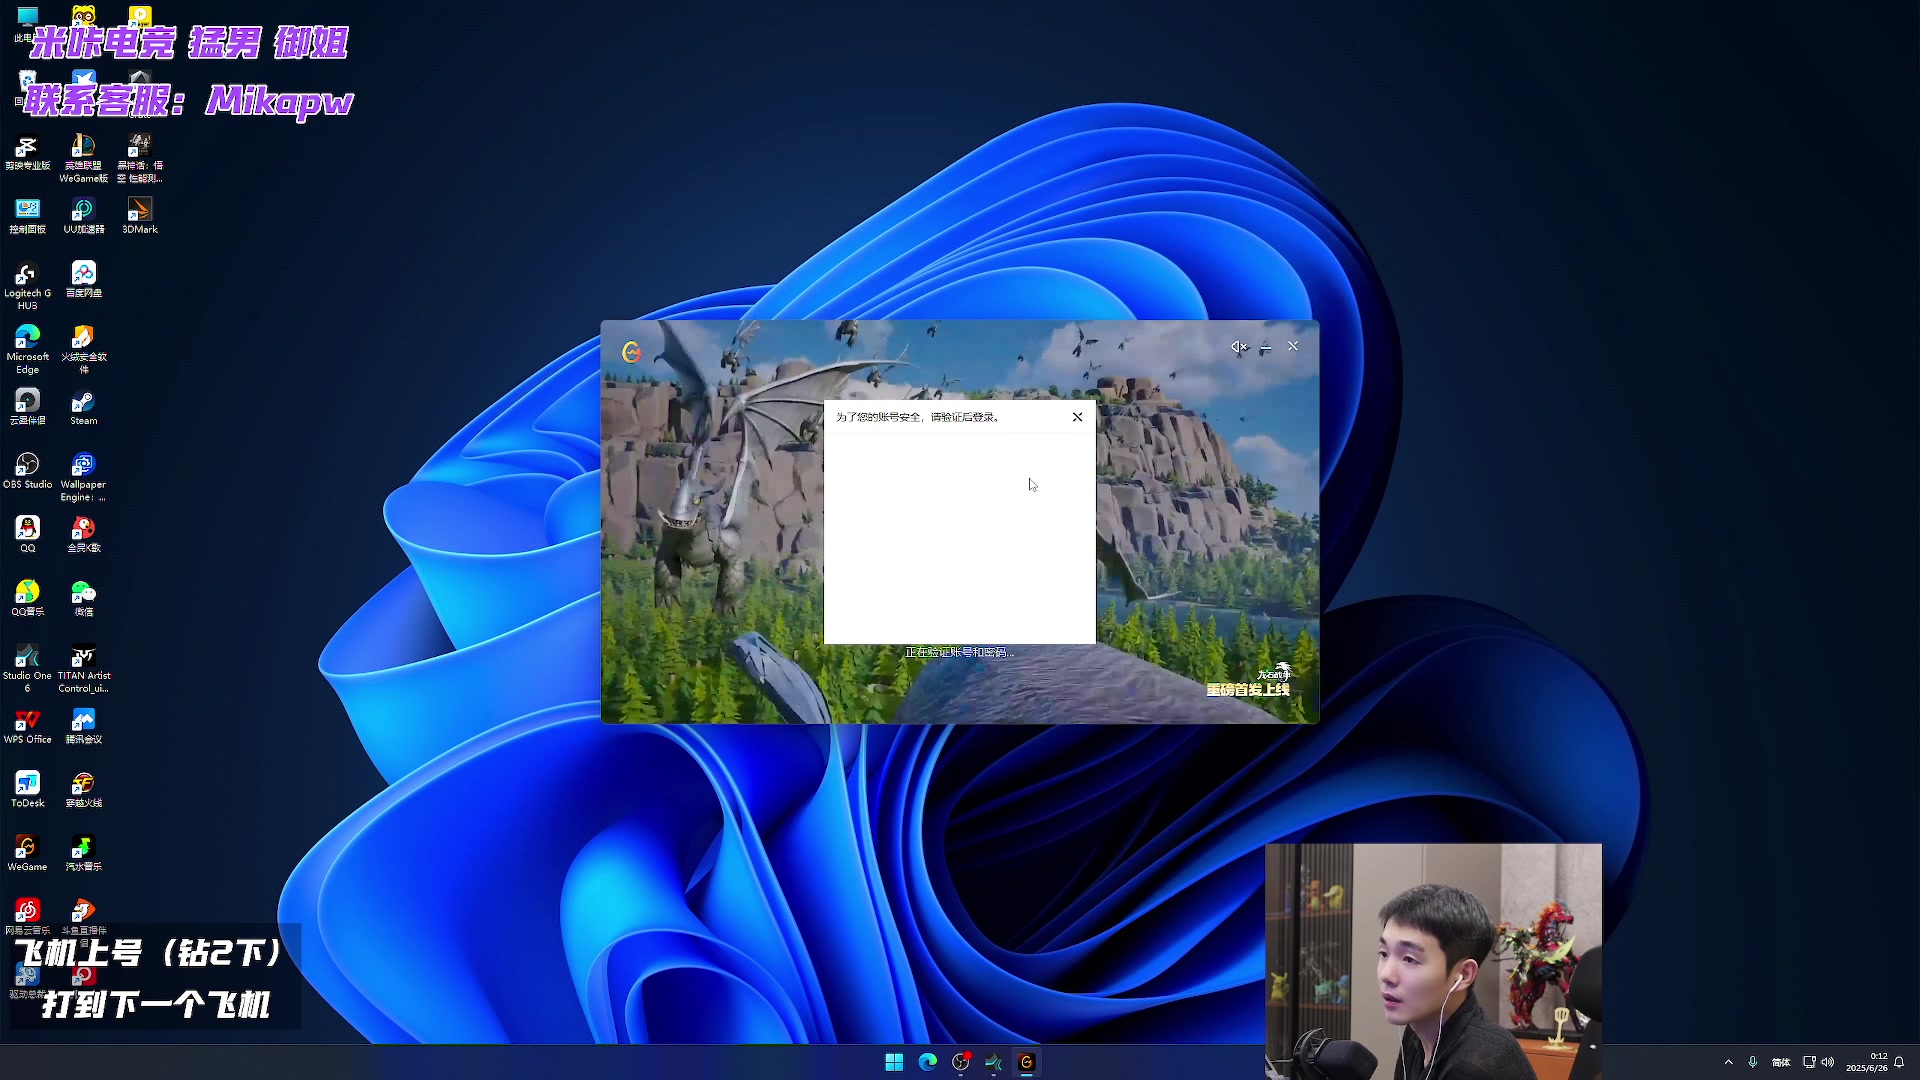The height and width of the screenshot is (1080, 1920).
Task: Select OBS Studio desktop icon
Action: 27,471
